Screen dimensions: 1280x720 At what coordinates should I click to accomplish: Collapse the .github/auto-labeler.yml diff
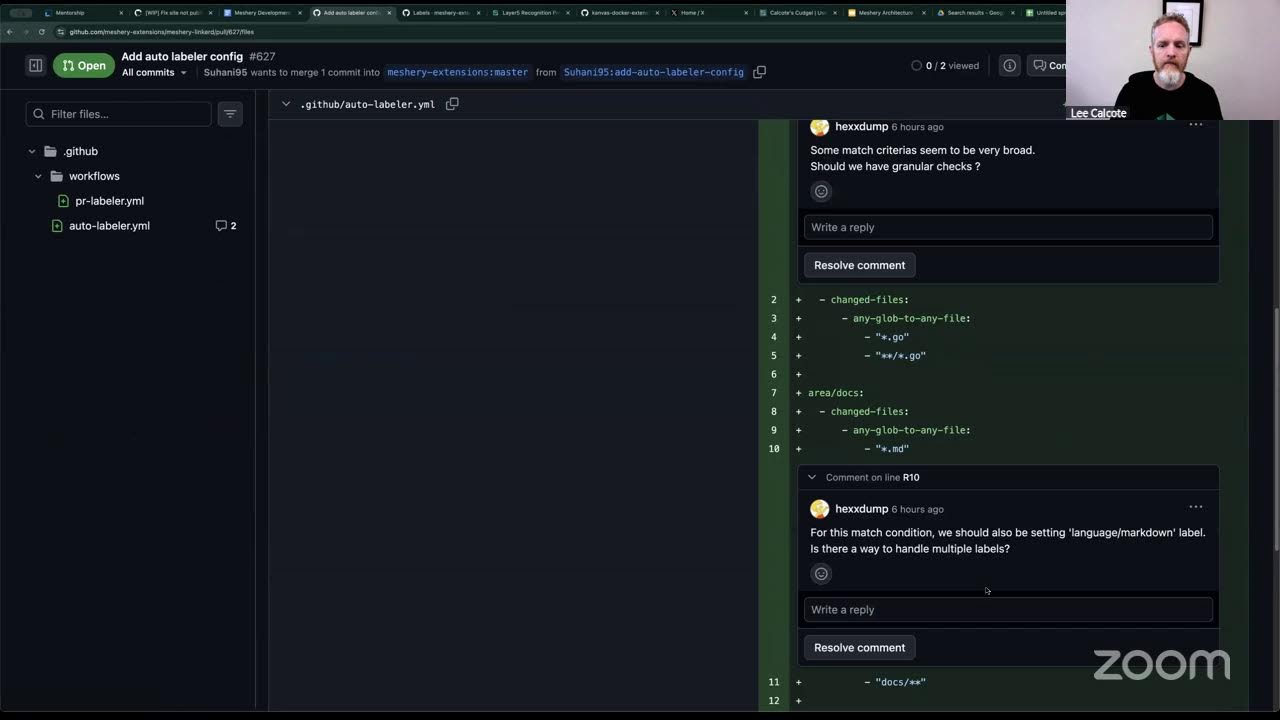(286, 104)
